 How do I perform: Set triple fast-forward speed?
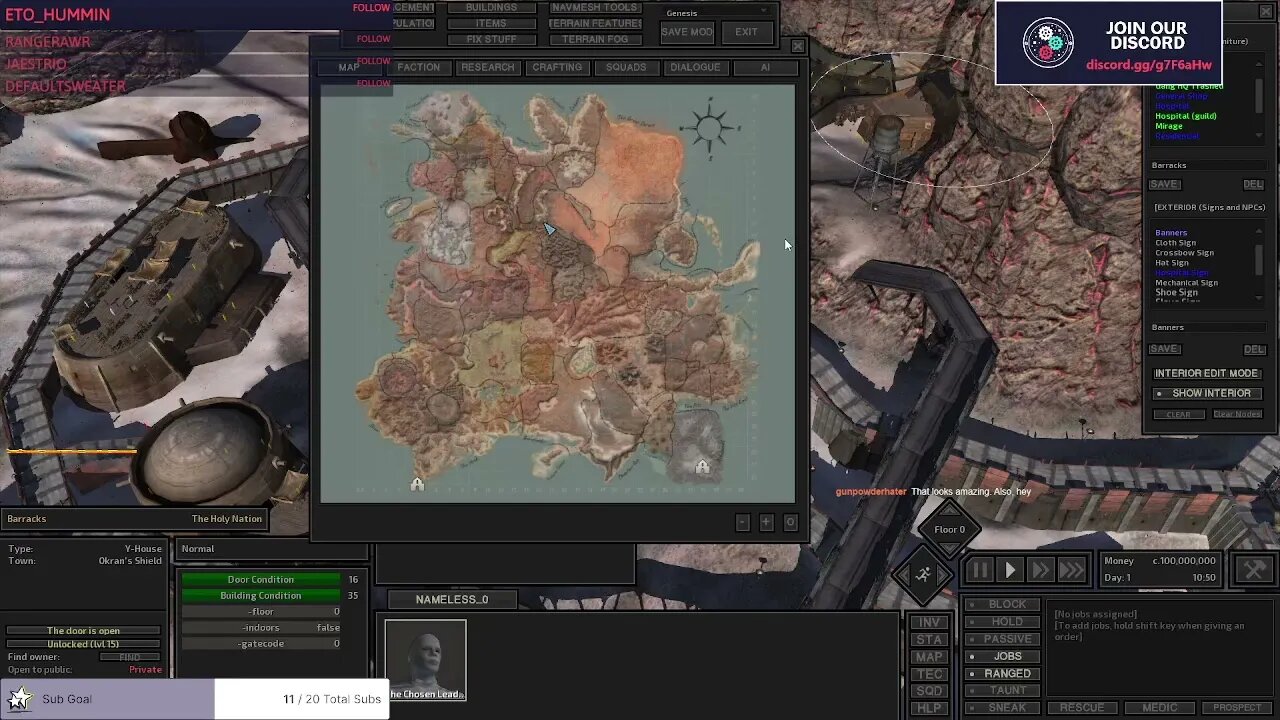tap(1072, 570)
